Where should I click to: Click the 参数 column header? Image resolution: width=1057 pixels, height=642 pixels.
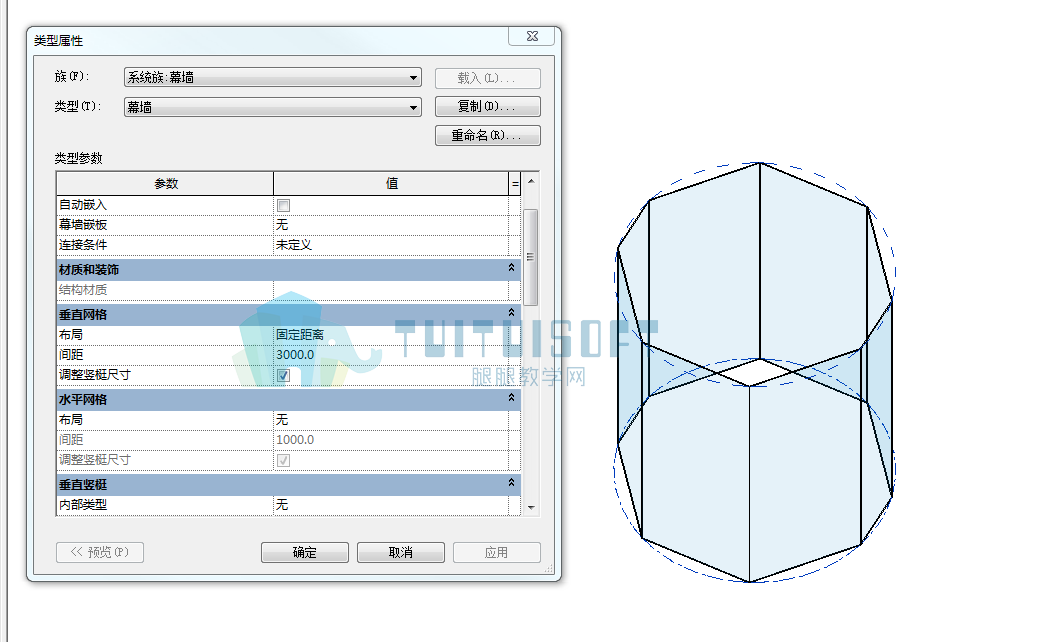point(165,183)
